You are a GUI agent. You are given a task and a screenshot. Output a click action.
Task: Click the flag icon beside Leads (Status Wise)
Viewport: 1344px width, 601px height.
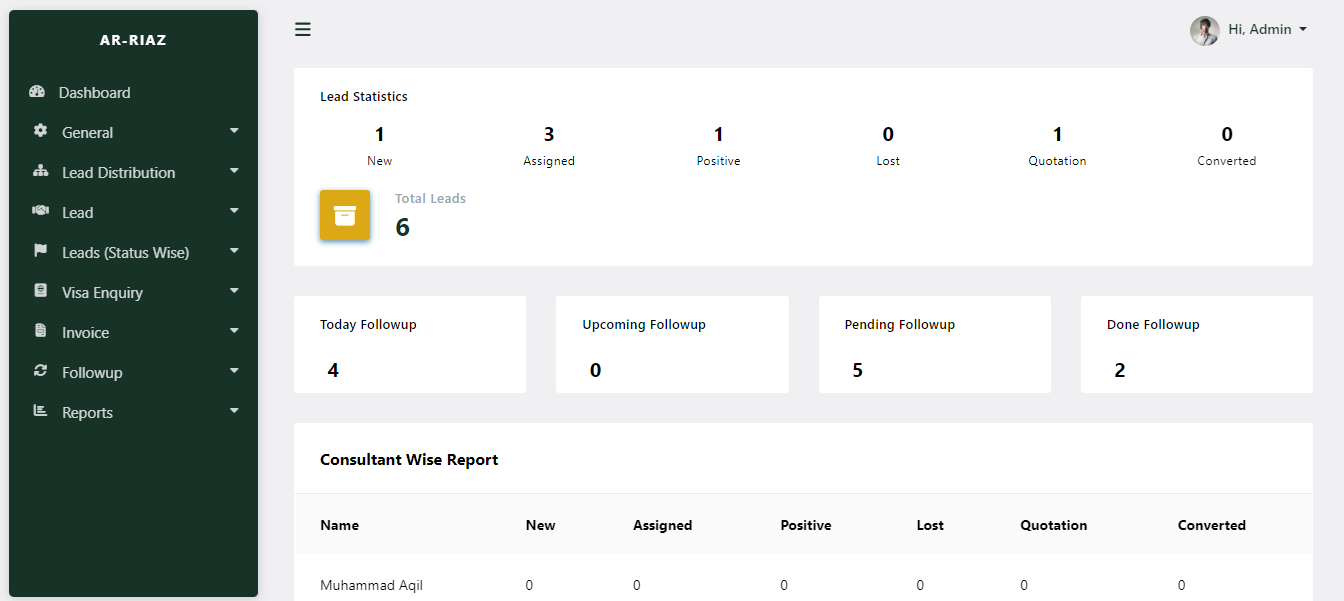click(41, 251)
